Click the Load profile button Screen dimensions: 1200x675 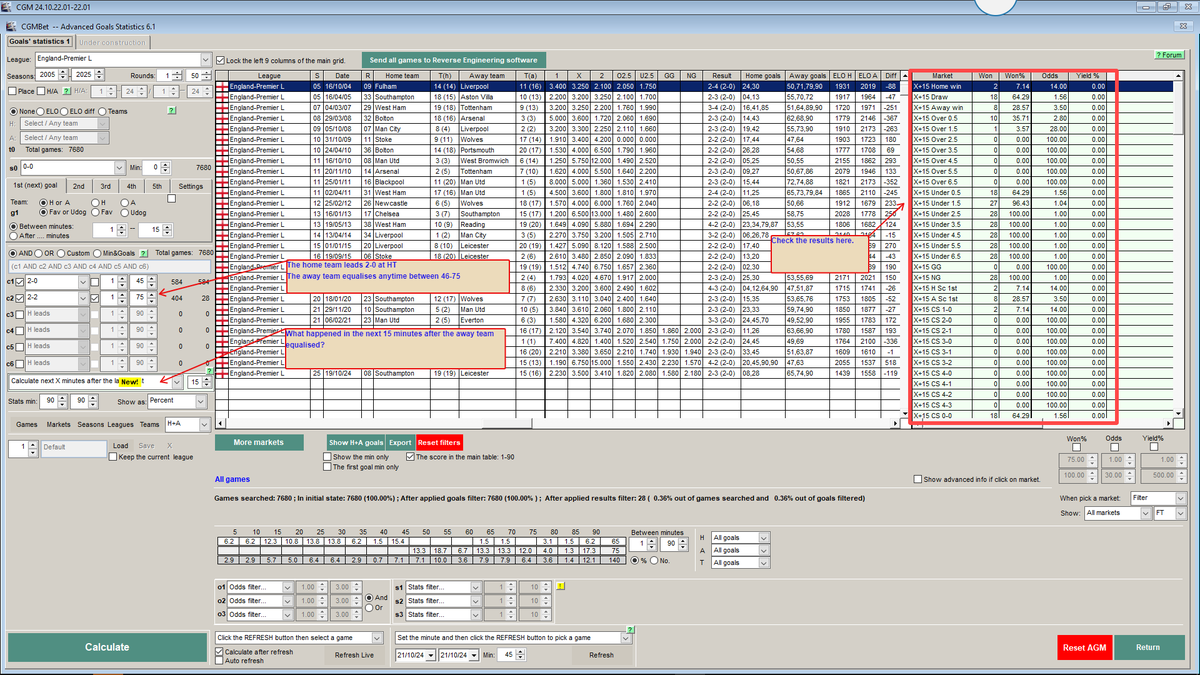[121, 446]
